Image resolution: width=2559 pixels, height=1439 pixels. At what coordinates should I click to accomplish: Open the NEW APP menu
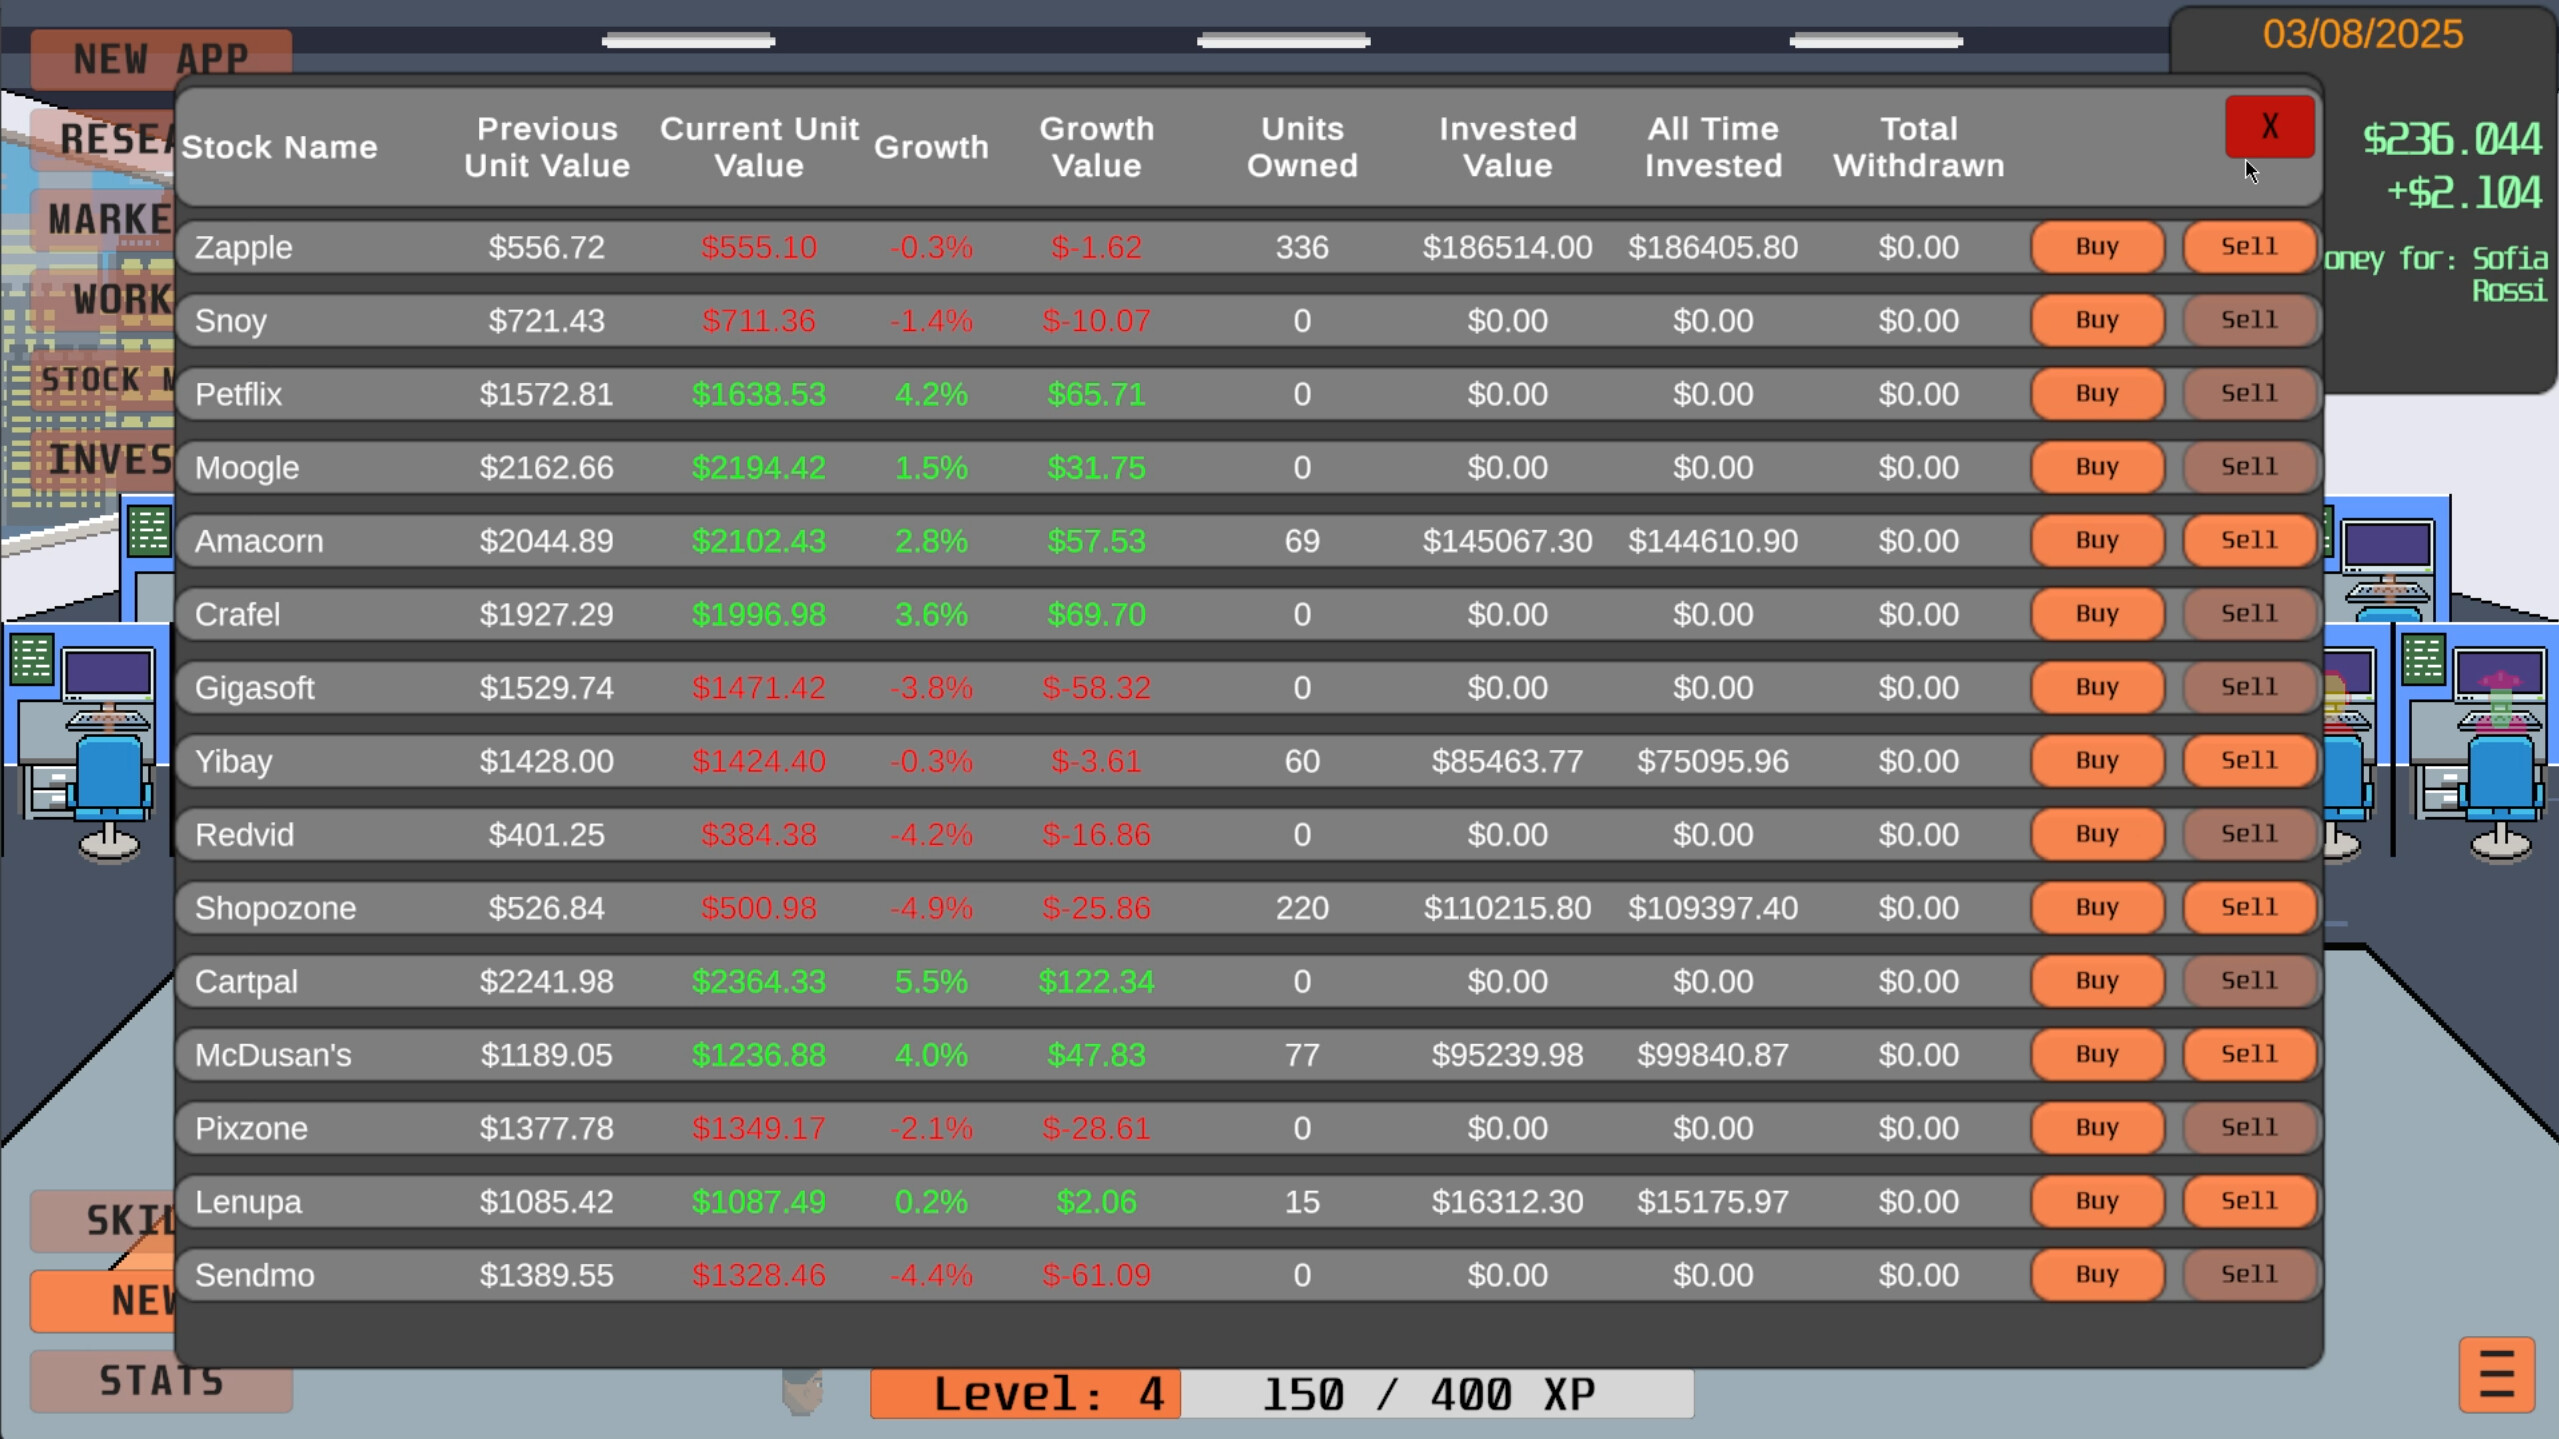point(160,58)
